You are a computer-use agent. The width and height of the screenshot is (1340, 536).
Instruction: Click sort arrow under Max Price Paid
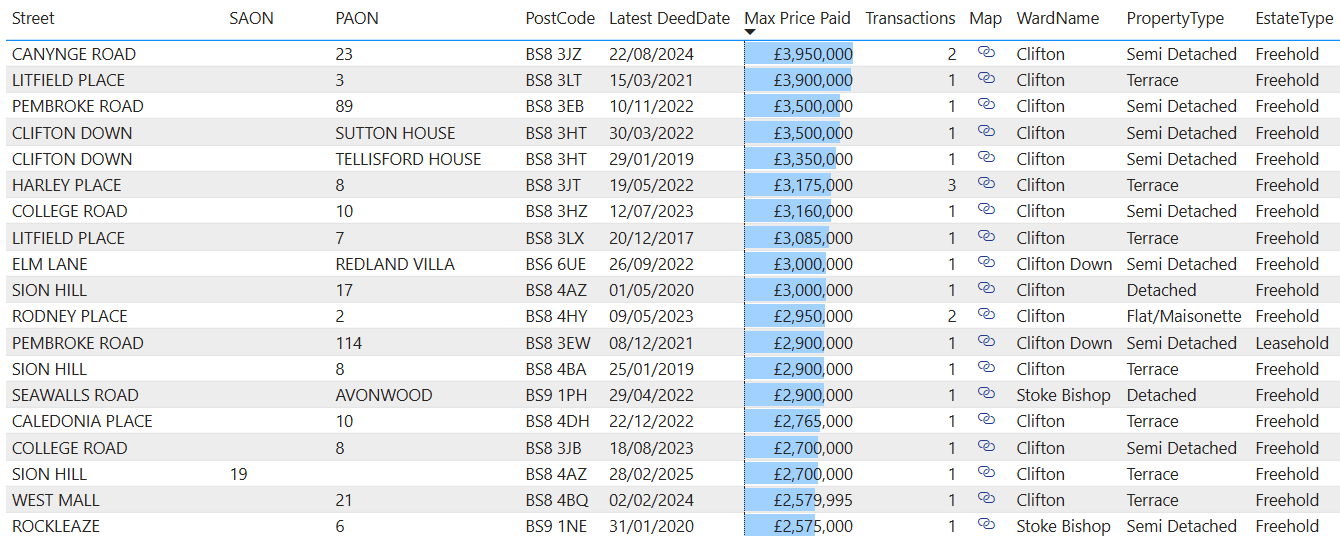tap(750, 33)
